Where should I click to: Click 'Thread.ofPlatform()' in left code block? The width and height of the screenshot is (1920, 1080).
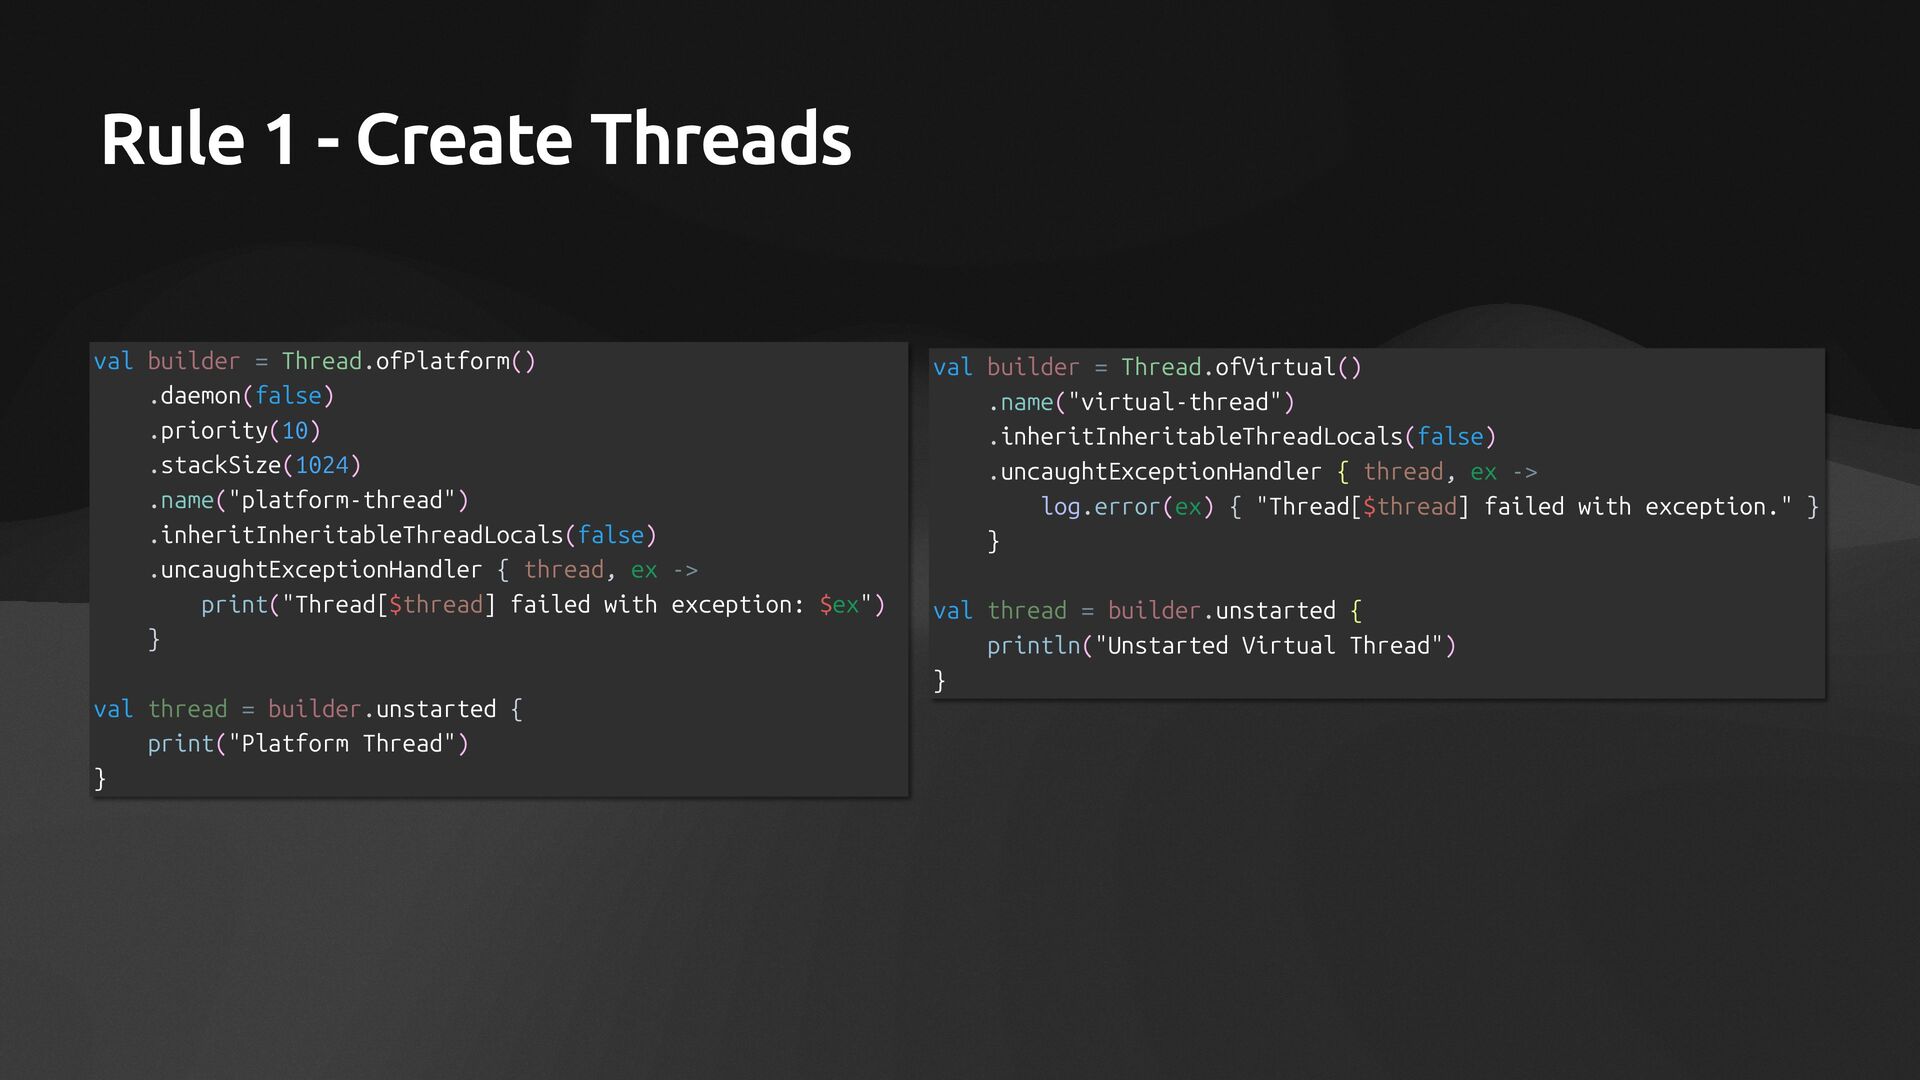point(408,361)
